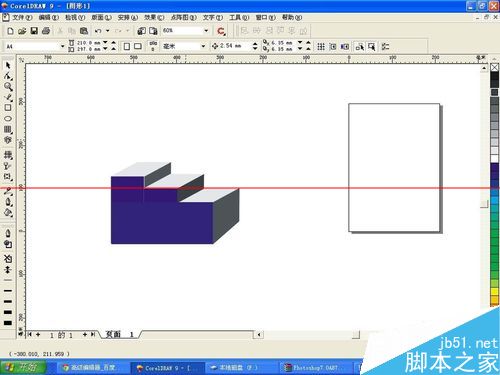Click the white page rectangle on canvas

click(394, 167)
